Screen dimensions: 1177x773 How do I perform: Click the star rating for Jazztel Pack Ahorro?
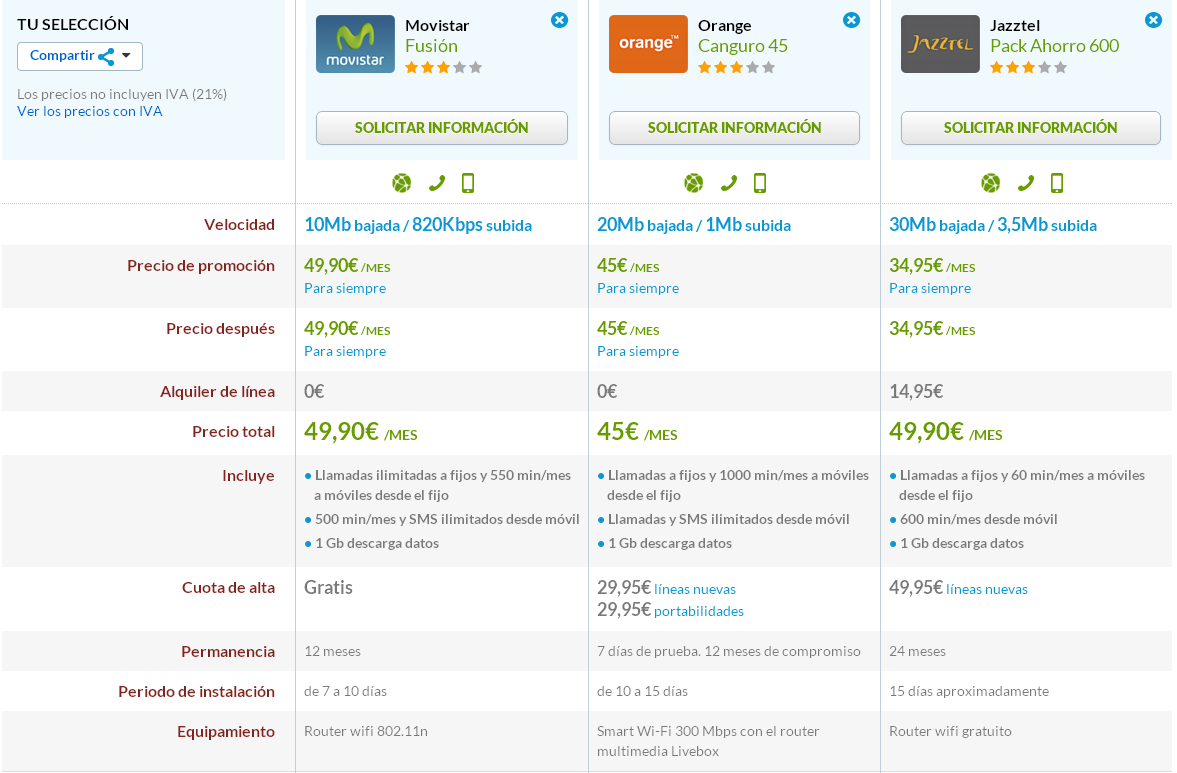point(1028,68)
